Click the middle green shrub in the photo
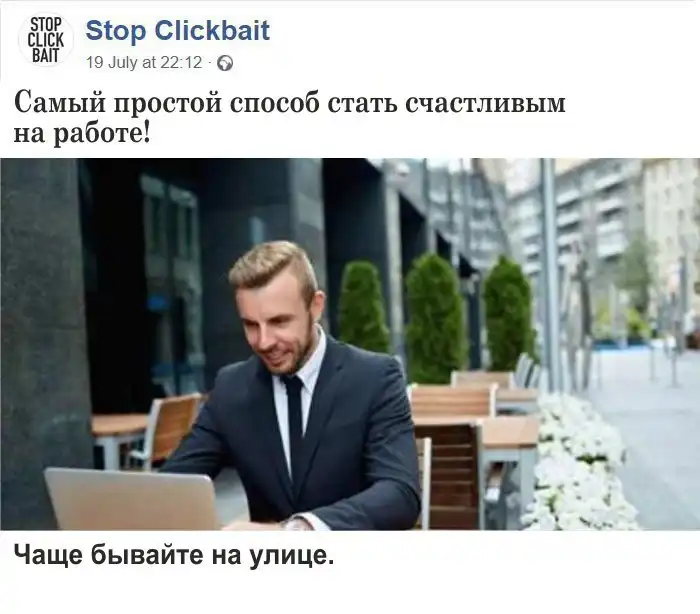Screen dimensions: 700x614 434,318
